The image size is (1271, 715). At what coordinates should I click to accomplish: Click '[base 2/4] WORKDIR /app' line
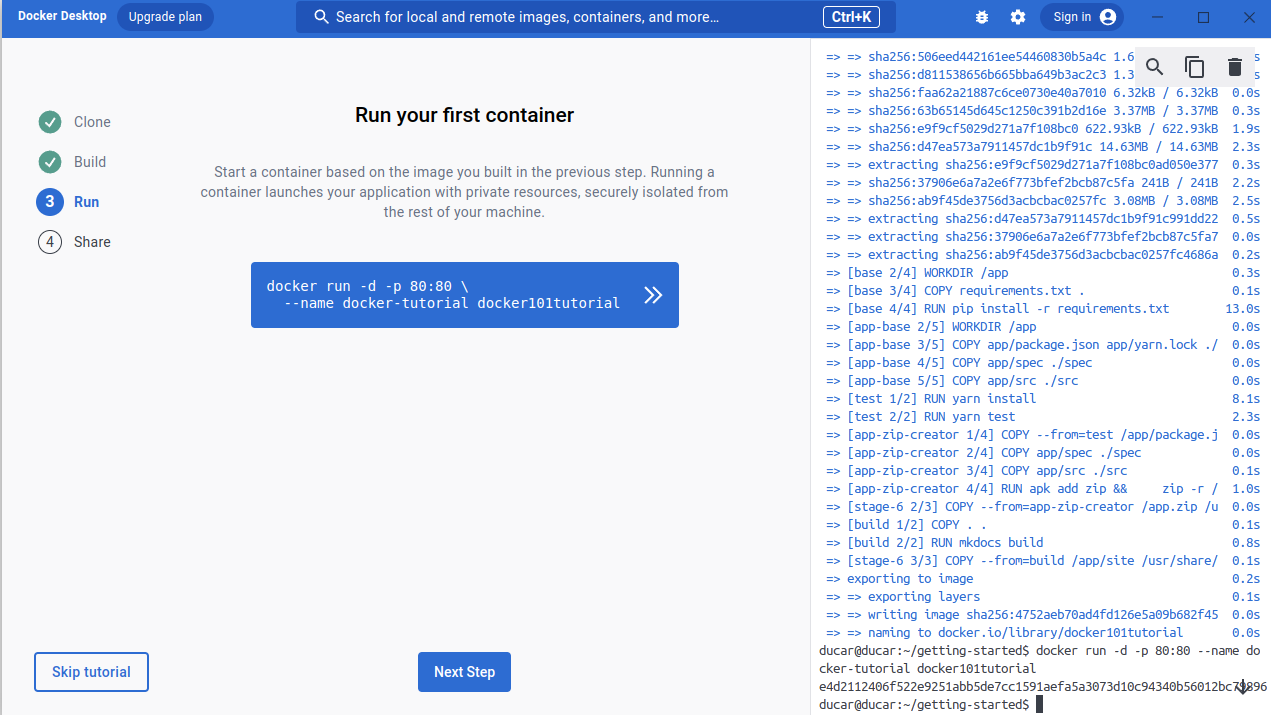[1043, 273]
